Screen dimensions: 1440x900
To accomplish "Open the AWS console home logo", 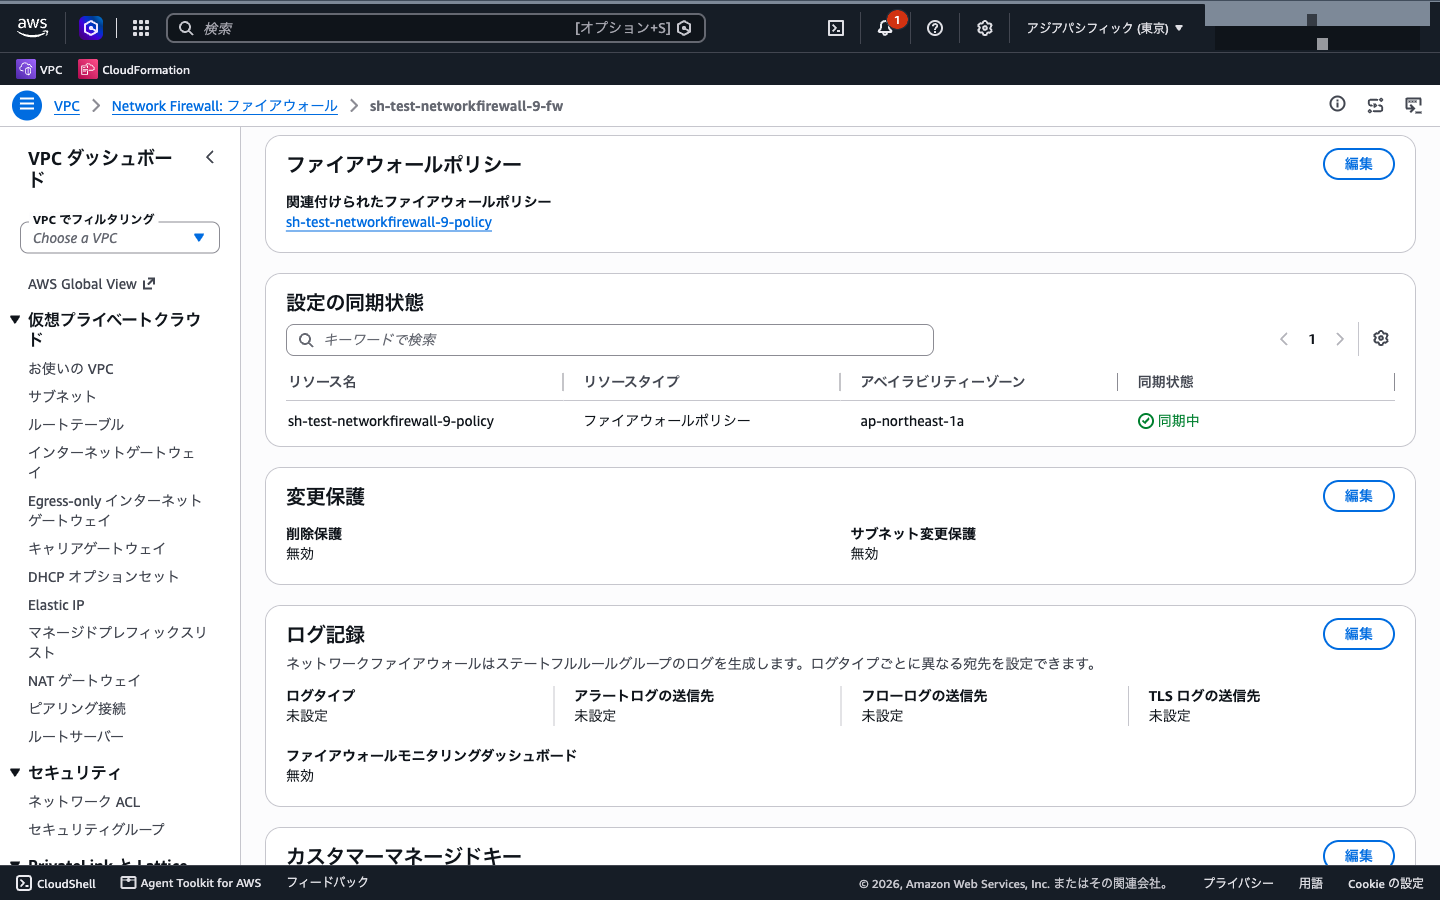I will click(x=32, y=28).
